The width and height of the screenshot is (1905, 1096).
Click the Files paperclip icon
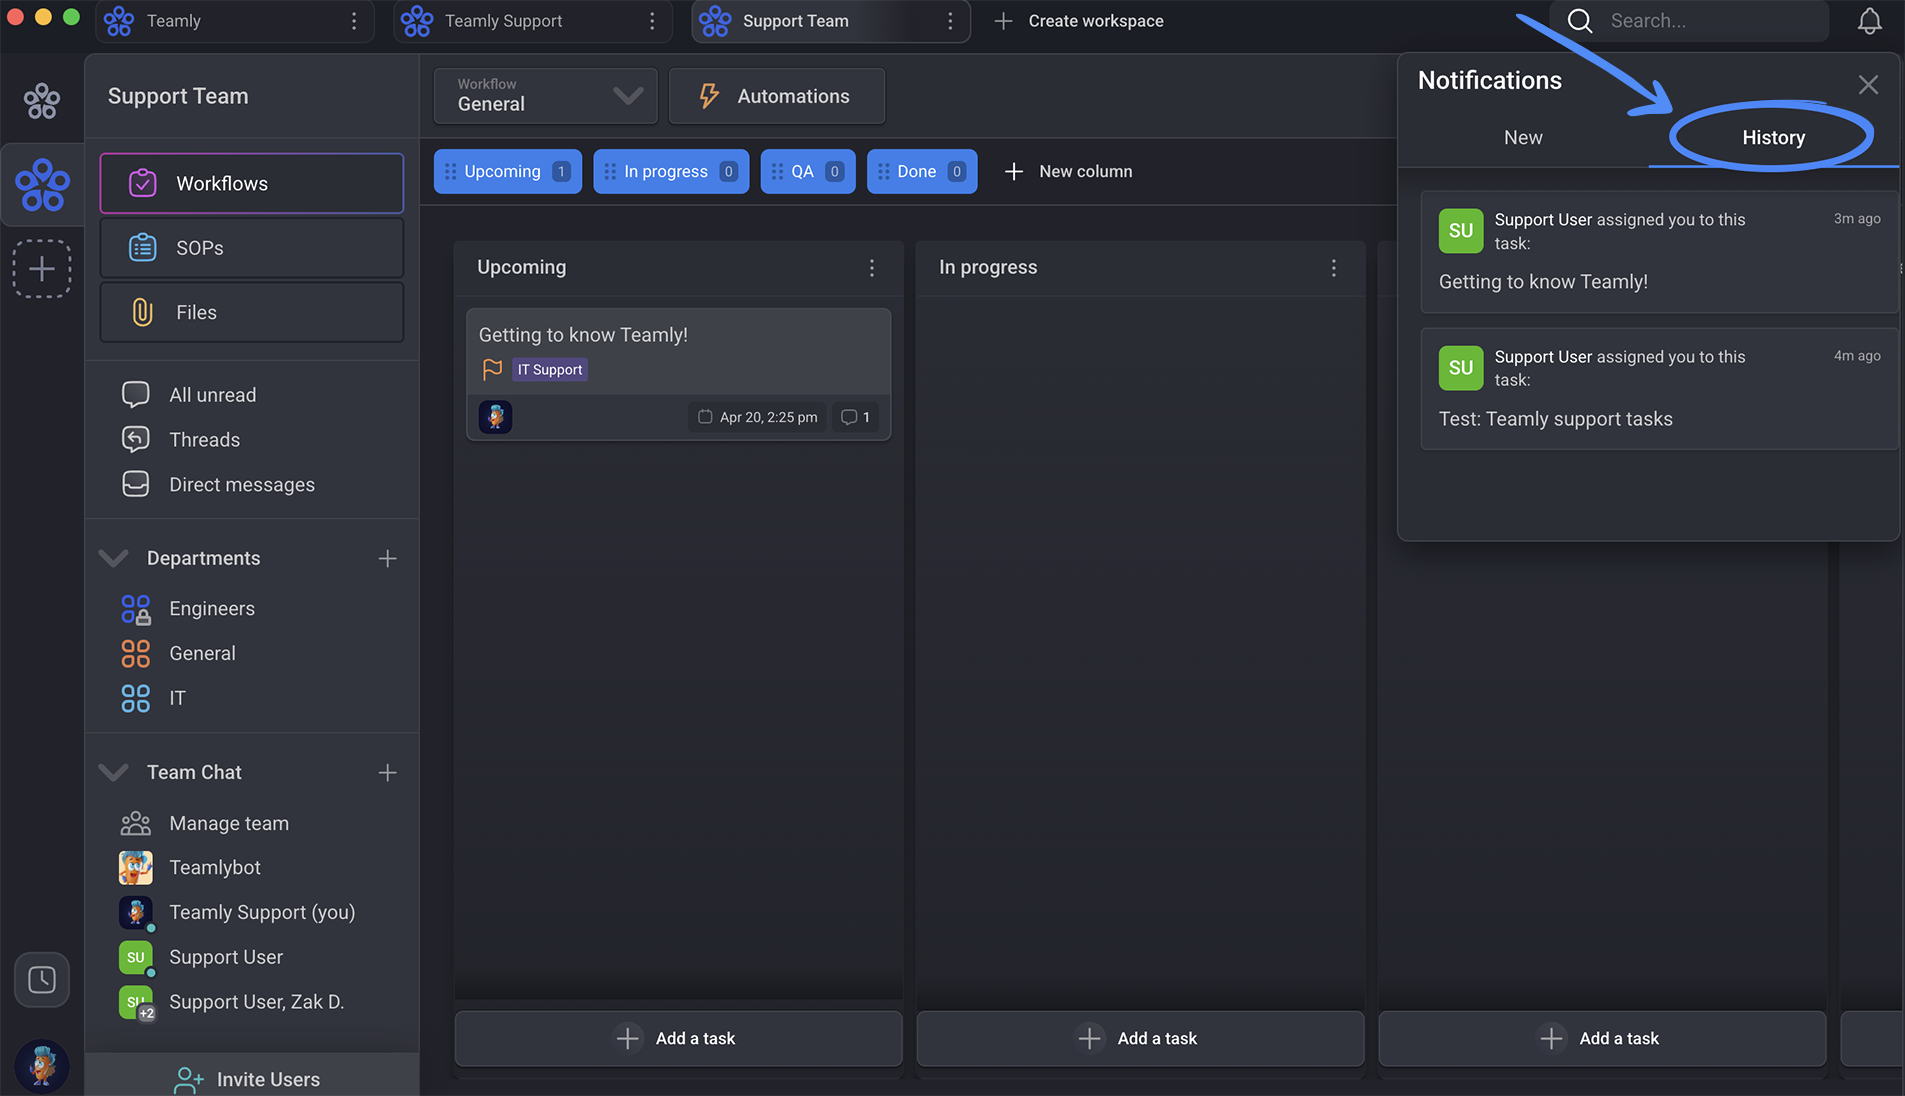pos(143,312)
